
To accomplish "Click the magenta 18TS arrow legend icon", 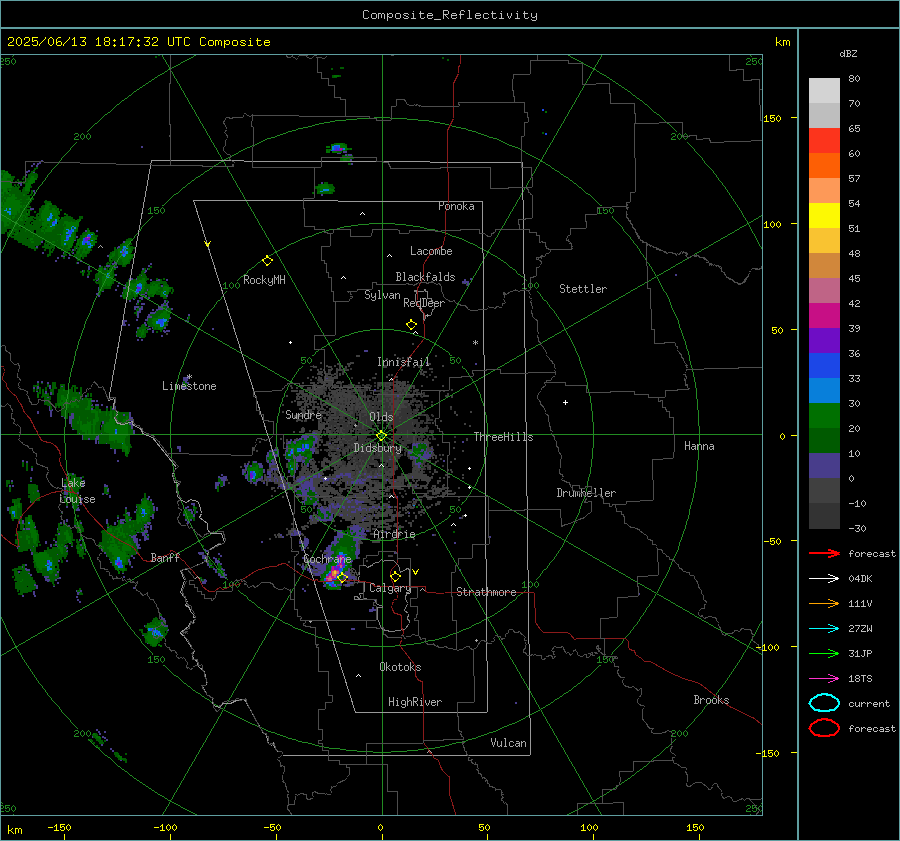I will tap(824, 679).
